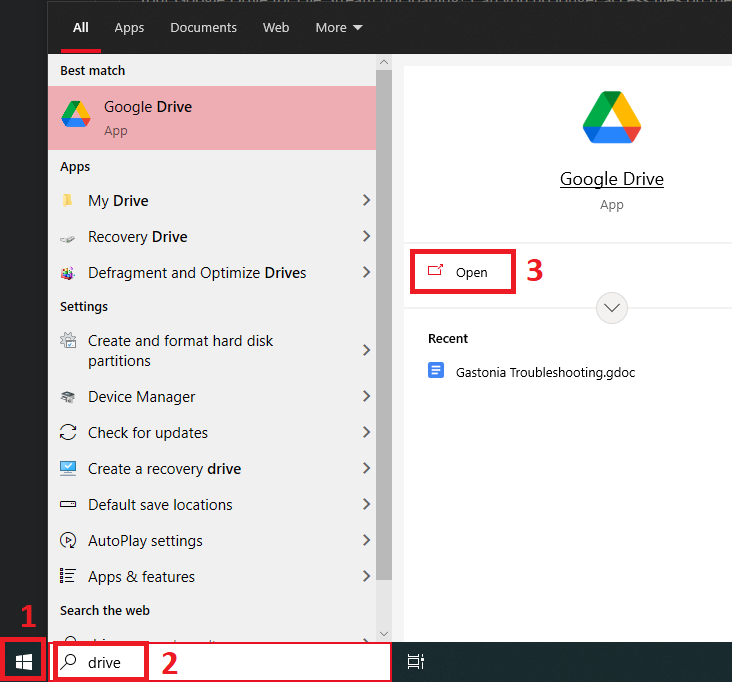Expand Recovery Drive result arrow
This screenshot has height=682, width=732.
click(366, 236)
